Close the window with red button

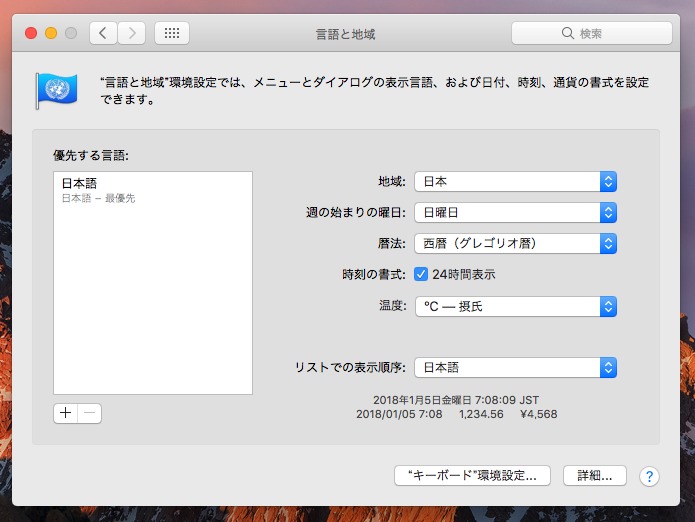(31, 33)
